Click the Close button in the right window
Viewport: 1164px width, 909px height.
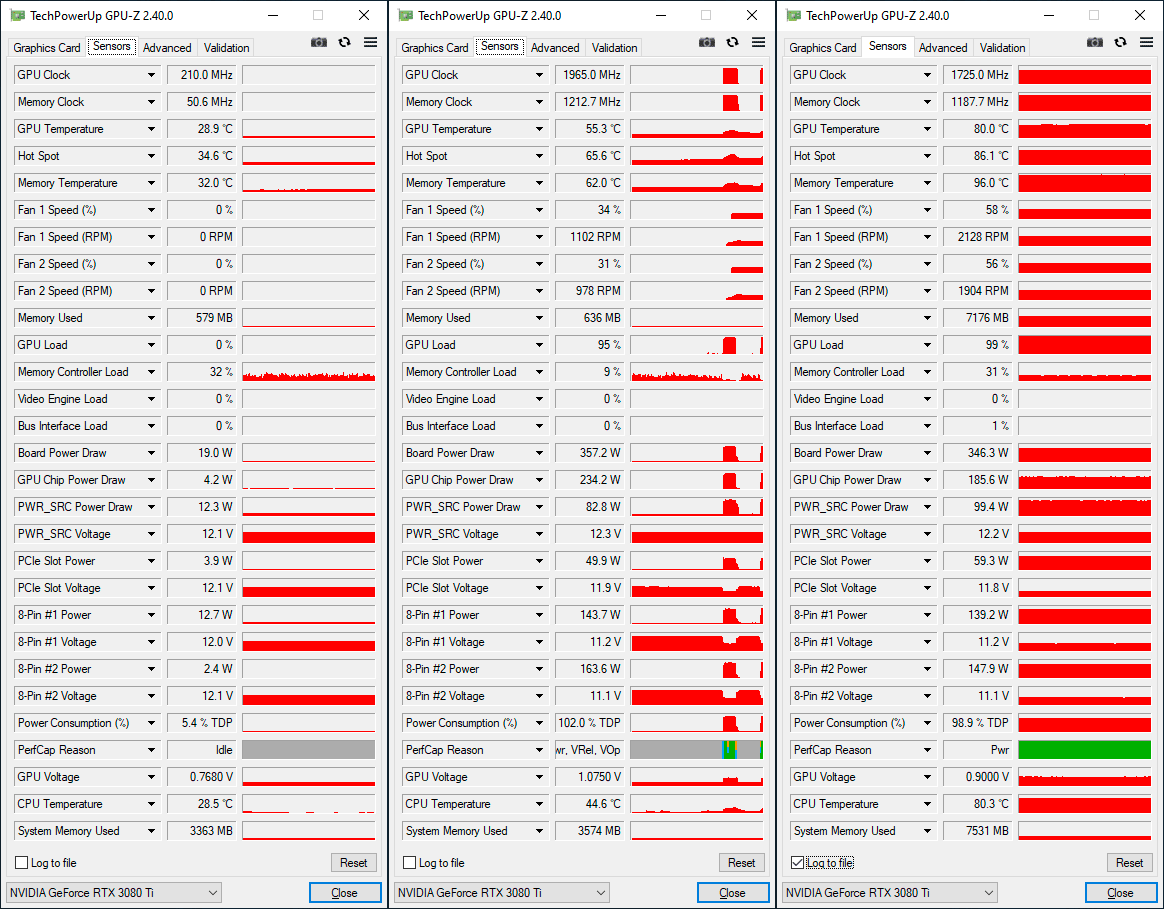[1120, 893]
